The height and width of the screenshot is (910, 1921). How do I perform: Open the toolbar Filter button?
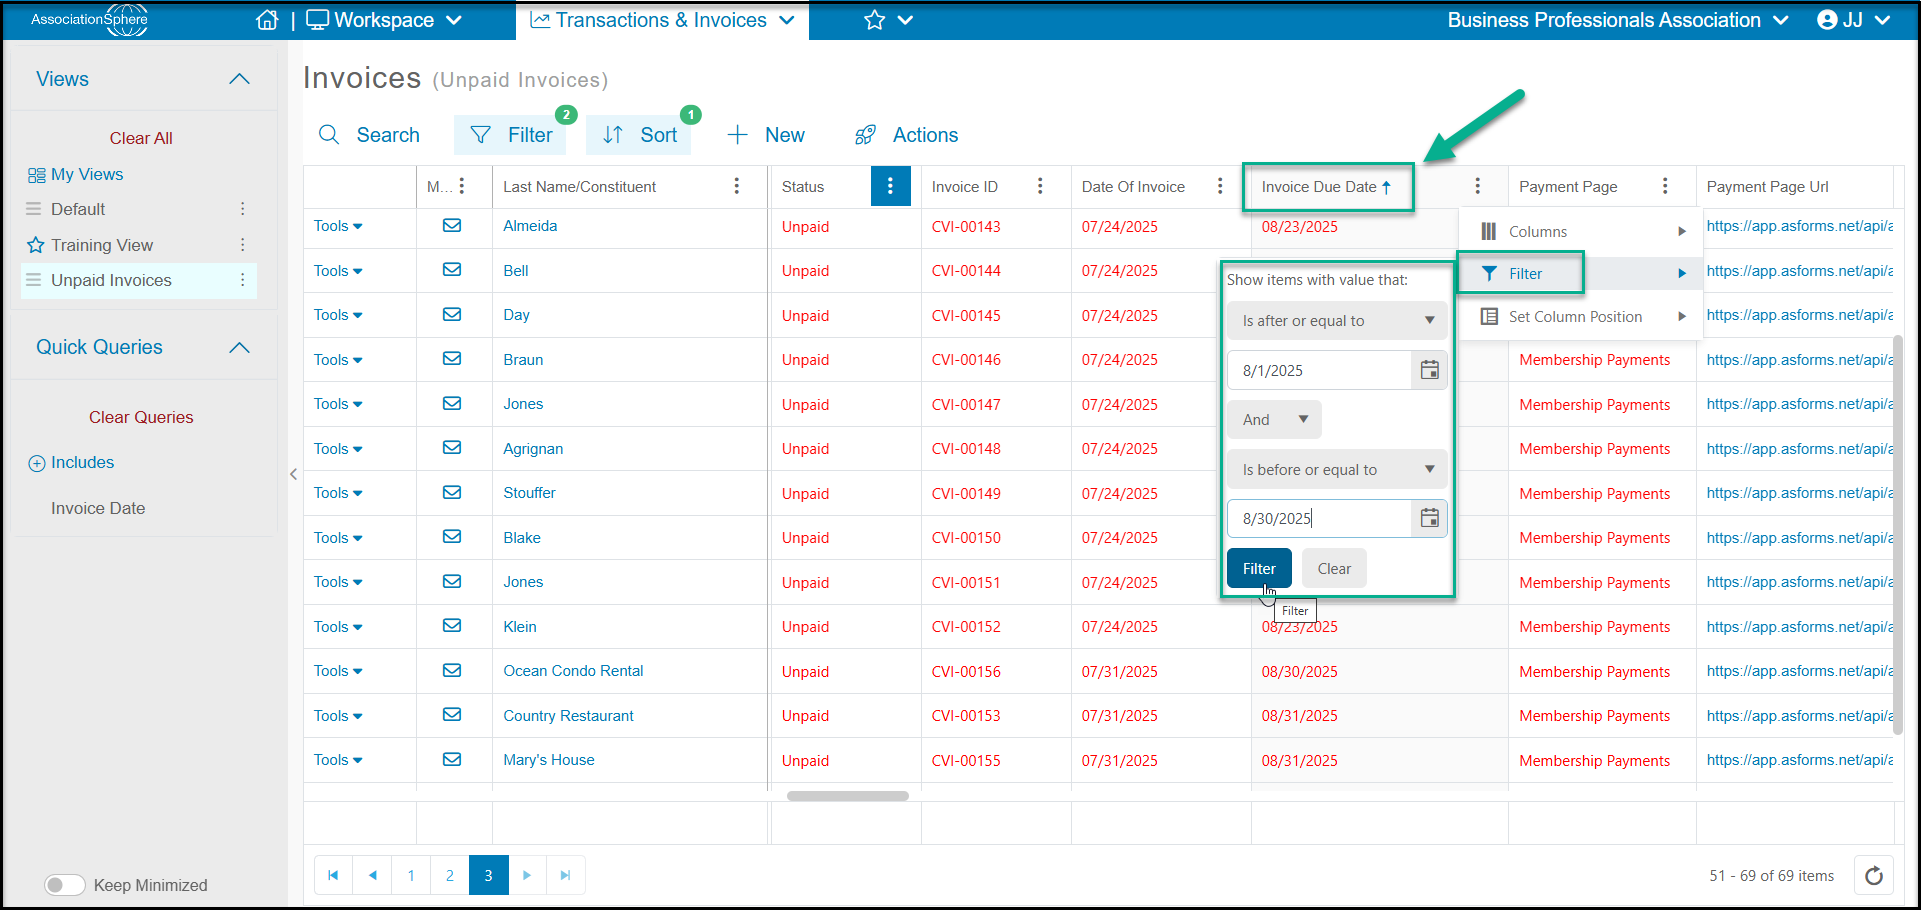coord(511,135)
